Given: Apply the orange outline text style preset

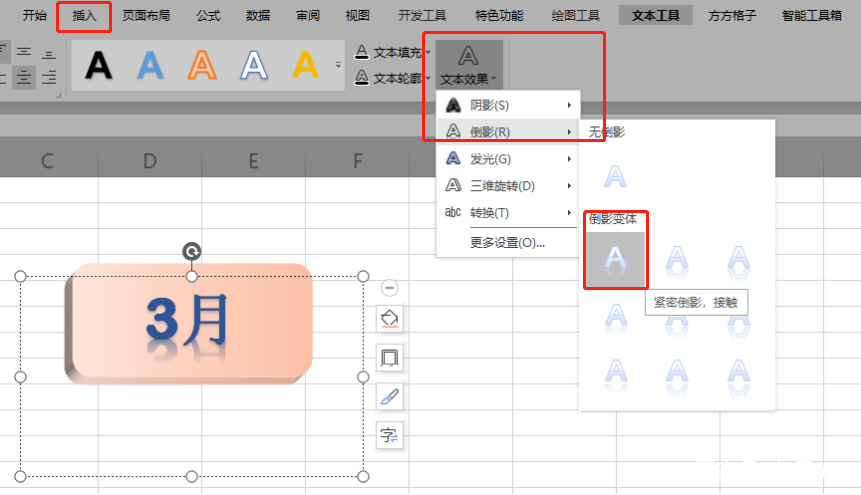Looking at the screenshot, I should (202, 65).
